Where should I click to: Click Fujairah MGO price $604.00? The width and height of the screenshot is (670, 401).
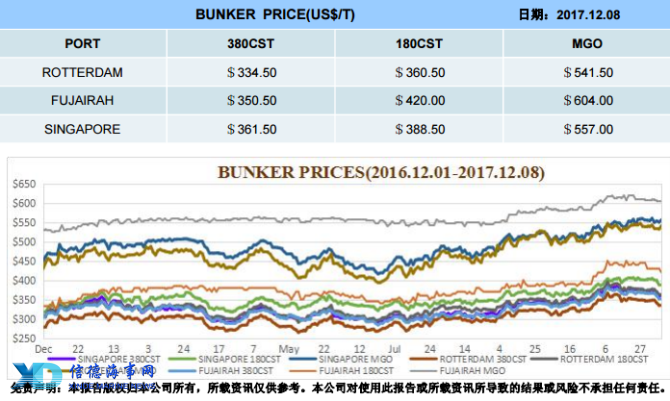coord(588,100)
